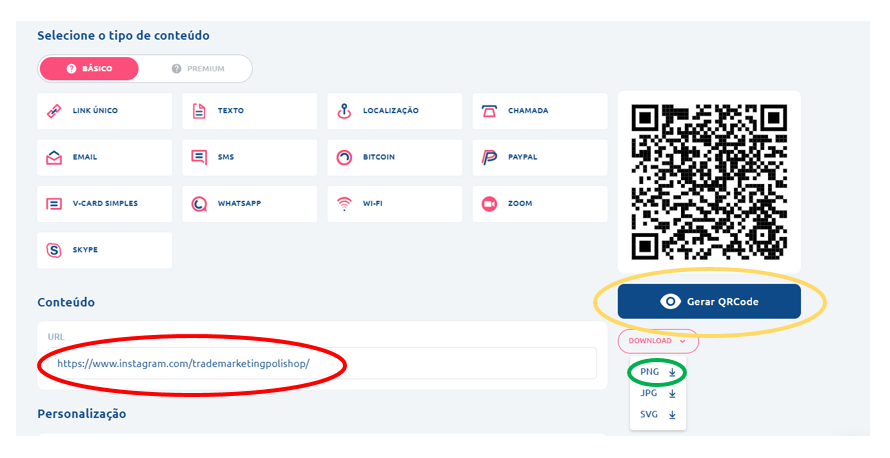
Task: Download the QR code as SVG
Action: (x=658, y=414)
